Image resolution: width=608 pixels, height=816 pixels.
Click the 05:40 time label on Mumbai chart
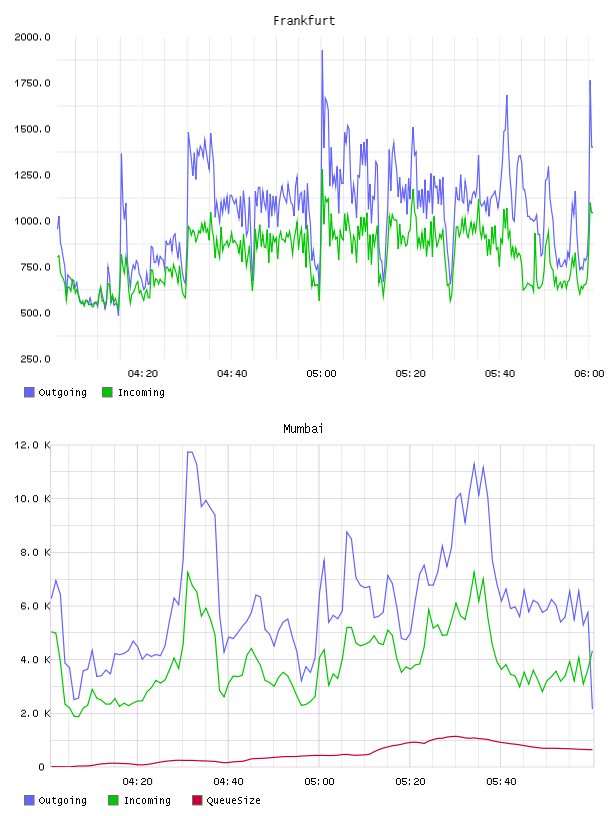(x=501, y=782)
